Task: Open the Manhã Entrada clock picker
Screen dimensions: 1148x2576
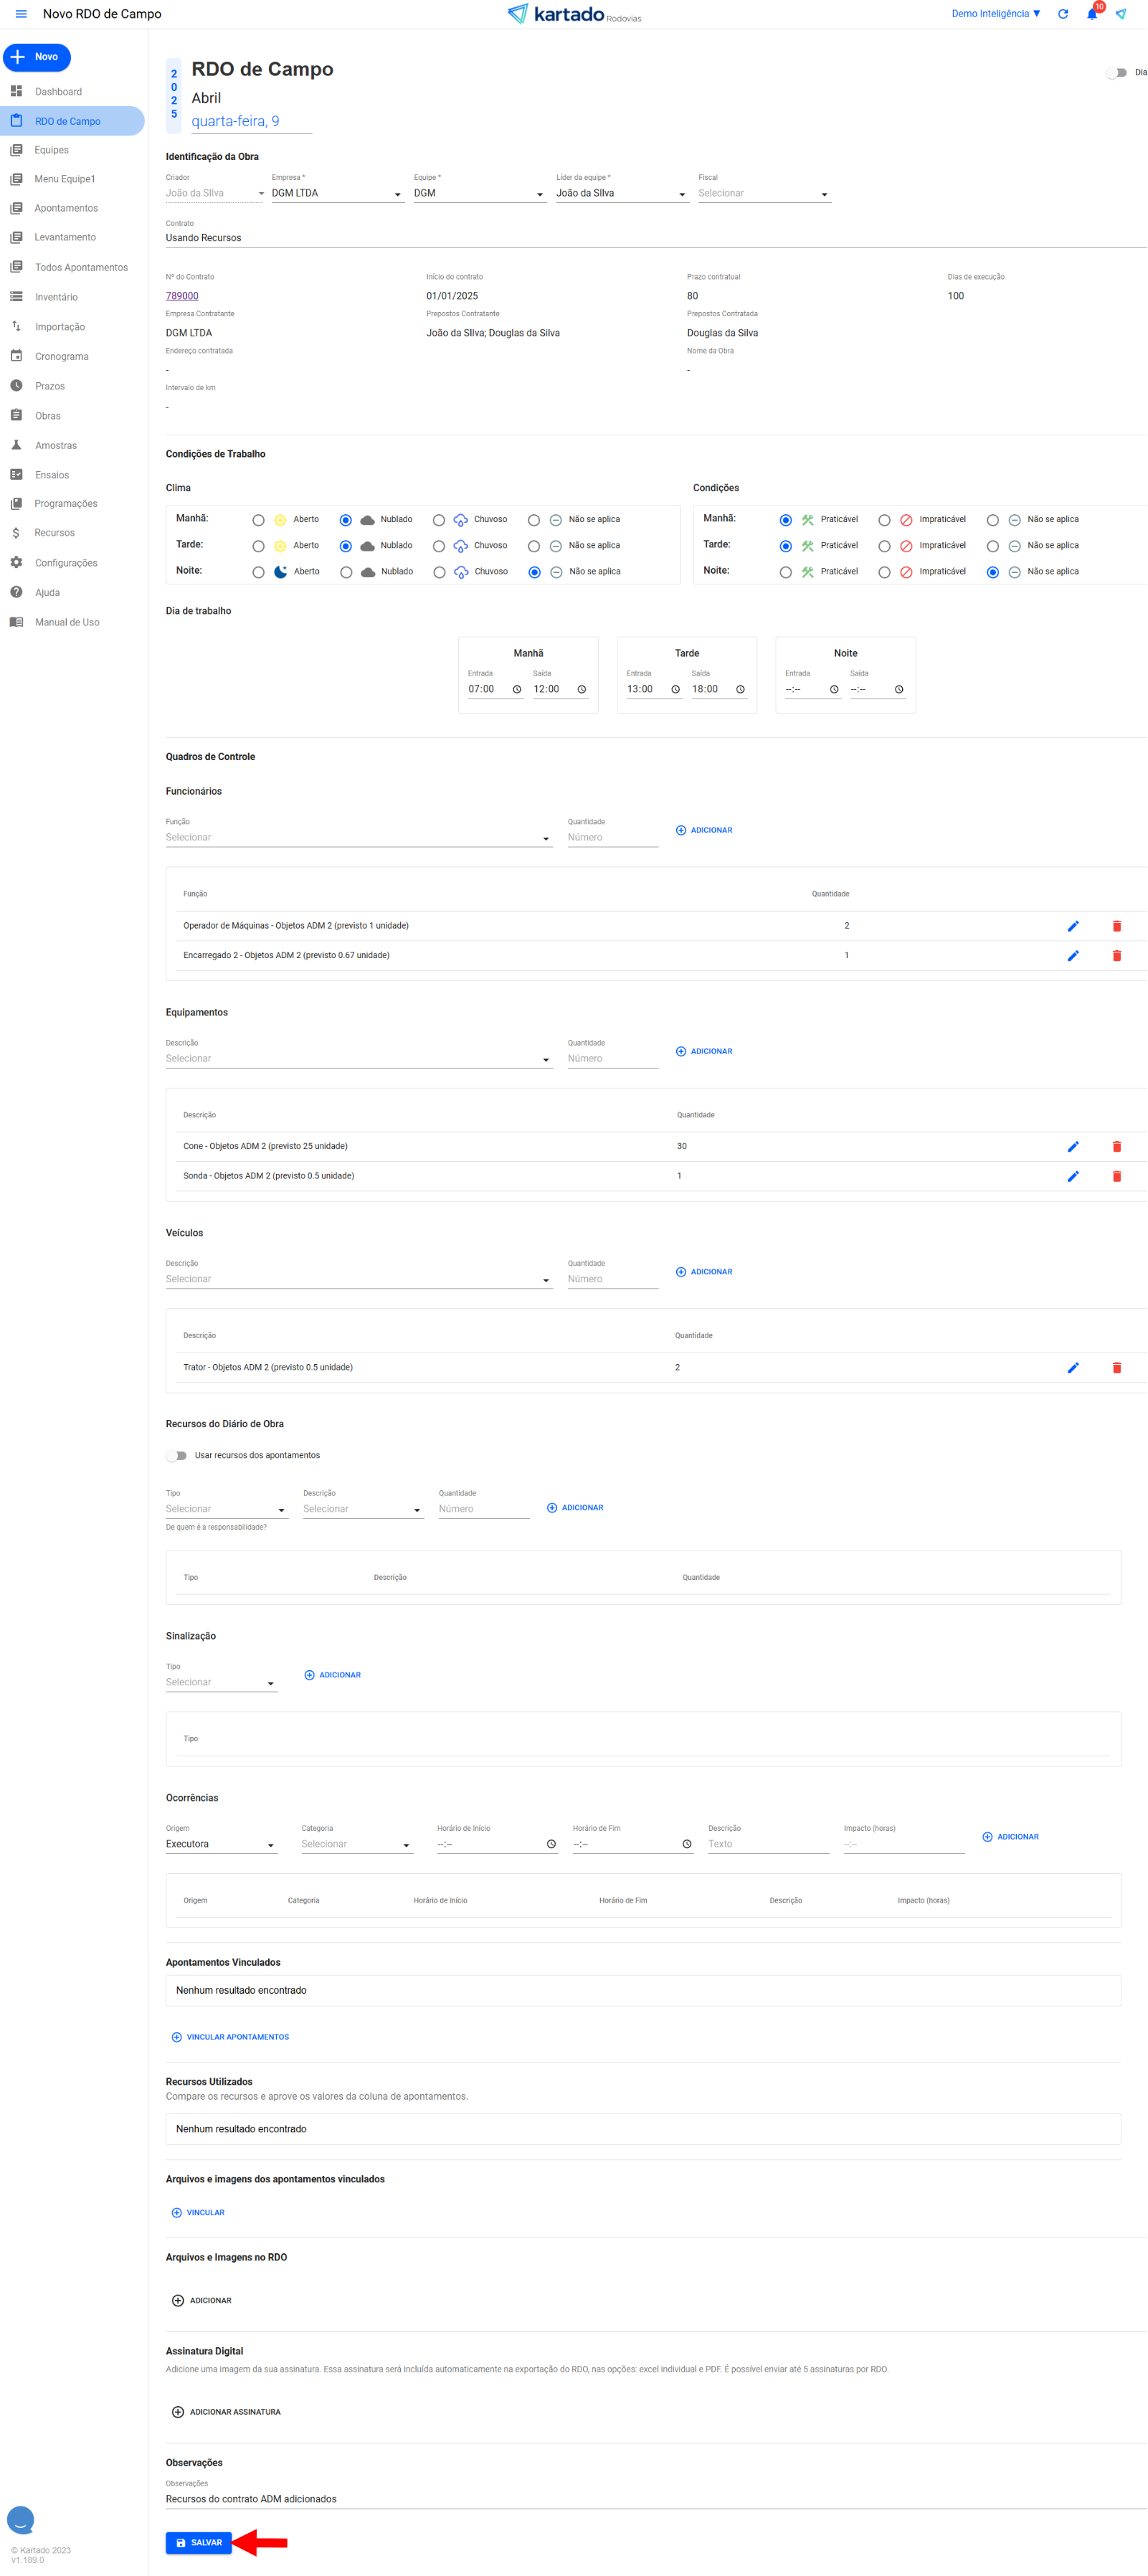Action: coord(517,689)
